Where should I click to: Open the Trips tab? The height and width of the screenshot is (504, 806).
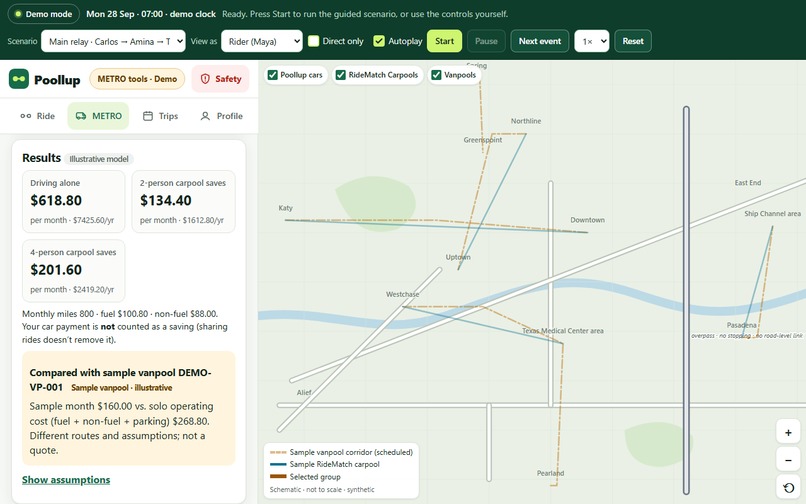coord(160,116)
